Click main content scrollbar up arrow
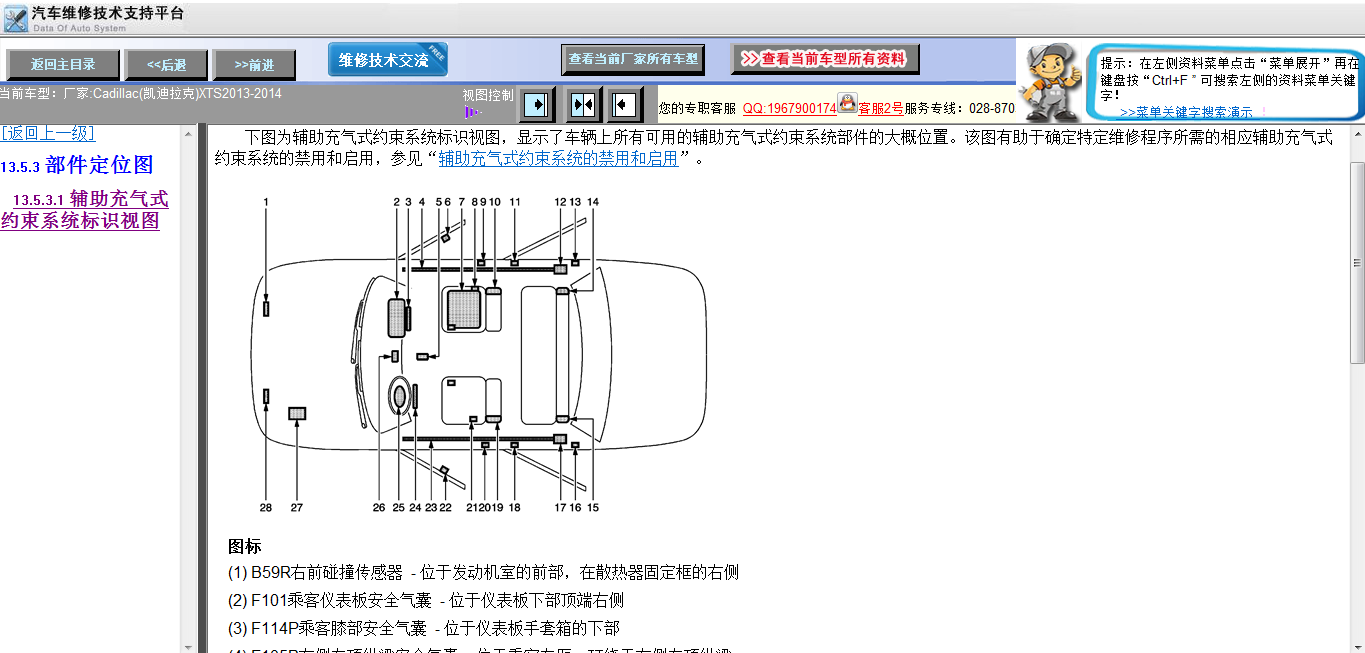Viewport: 1365px width, 653px height. (x=1357, y=134)
